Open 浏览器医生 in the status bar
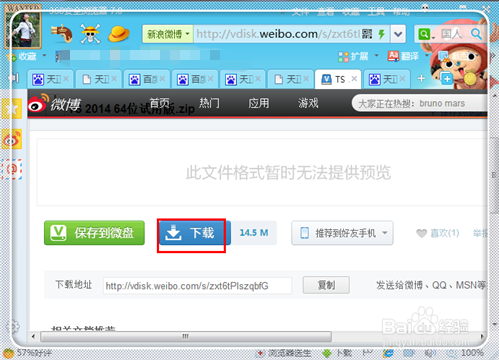The width and height of the screenshot is (499, 360). (x=284, y=353)
